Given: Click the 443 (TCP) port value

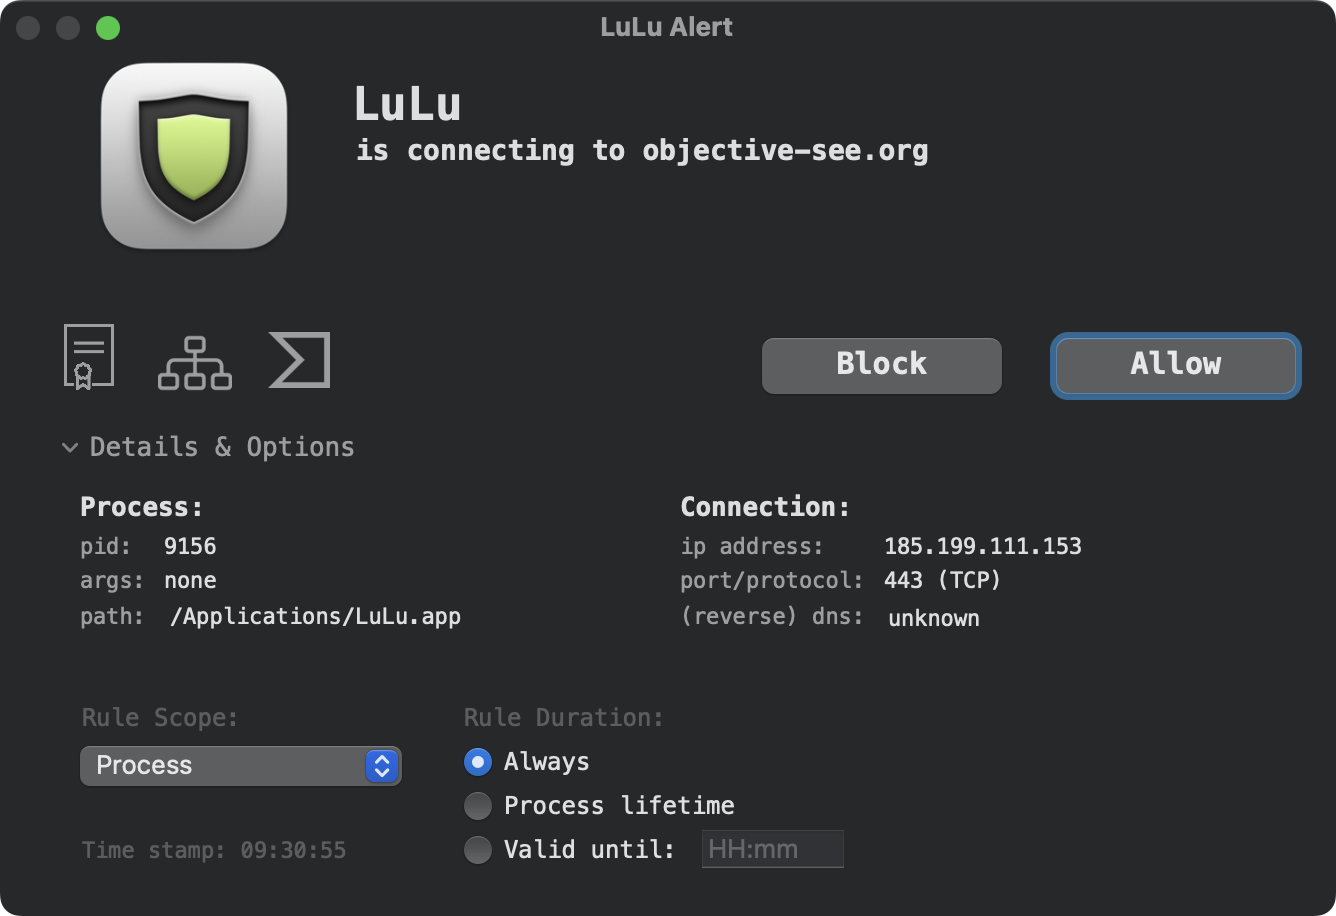Looking at the screenshot, I should (x=943, y=580).
